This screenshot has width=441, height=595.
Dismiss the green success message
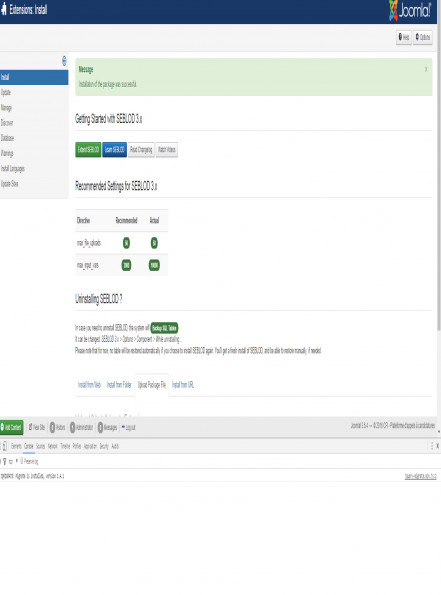(426, 69)
